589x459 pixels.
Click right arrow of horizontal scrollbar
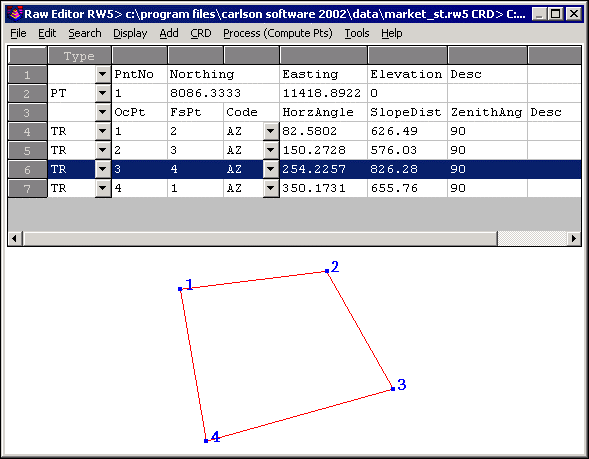tap(574, 239)
